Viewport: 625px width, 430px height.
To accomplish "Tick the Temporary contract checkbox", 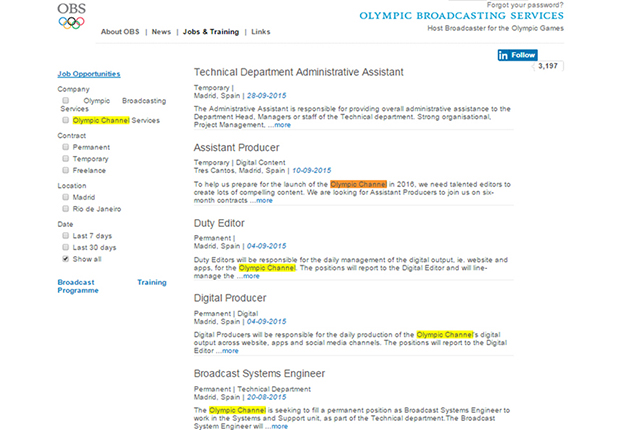I will coord(66,158).
